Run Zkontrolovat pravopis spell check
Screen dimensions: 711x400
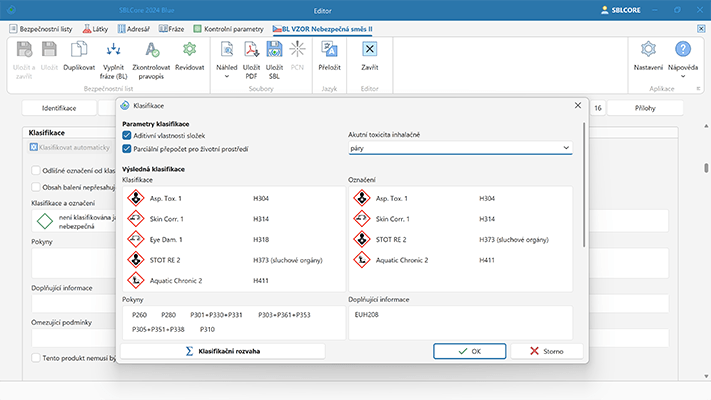click(x=152, y=50)
